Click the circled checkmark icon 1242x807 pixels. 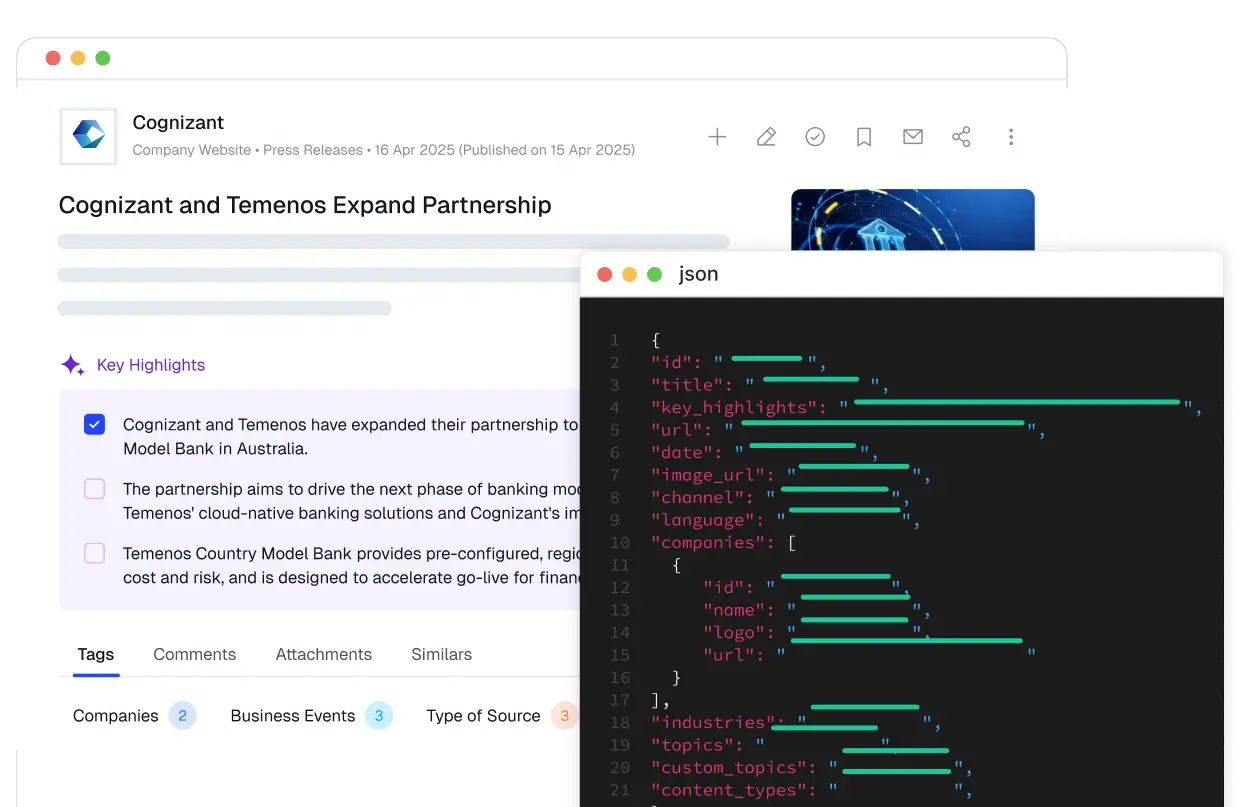pyautogui.click(x=815, y=137)
